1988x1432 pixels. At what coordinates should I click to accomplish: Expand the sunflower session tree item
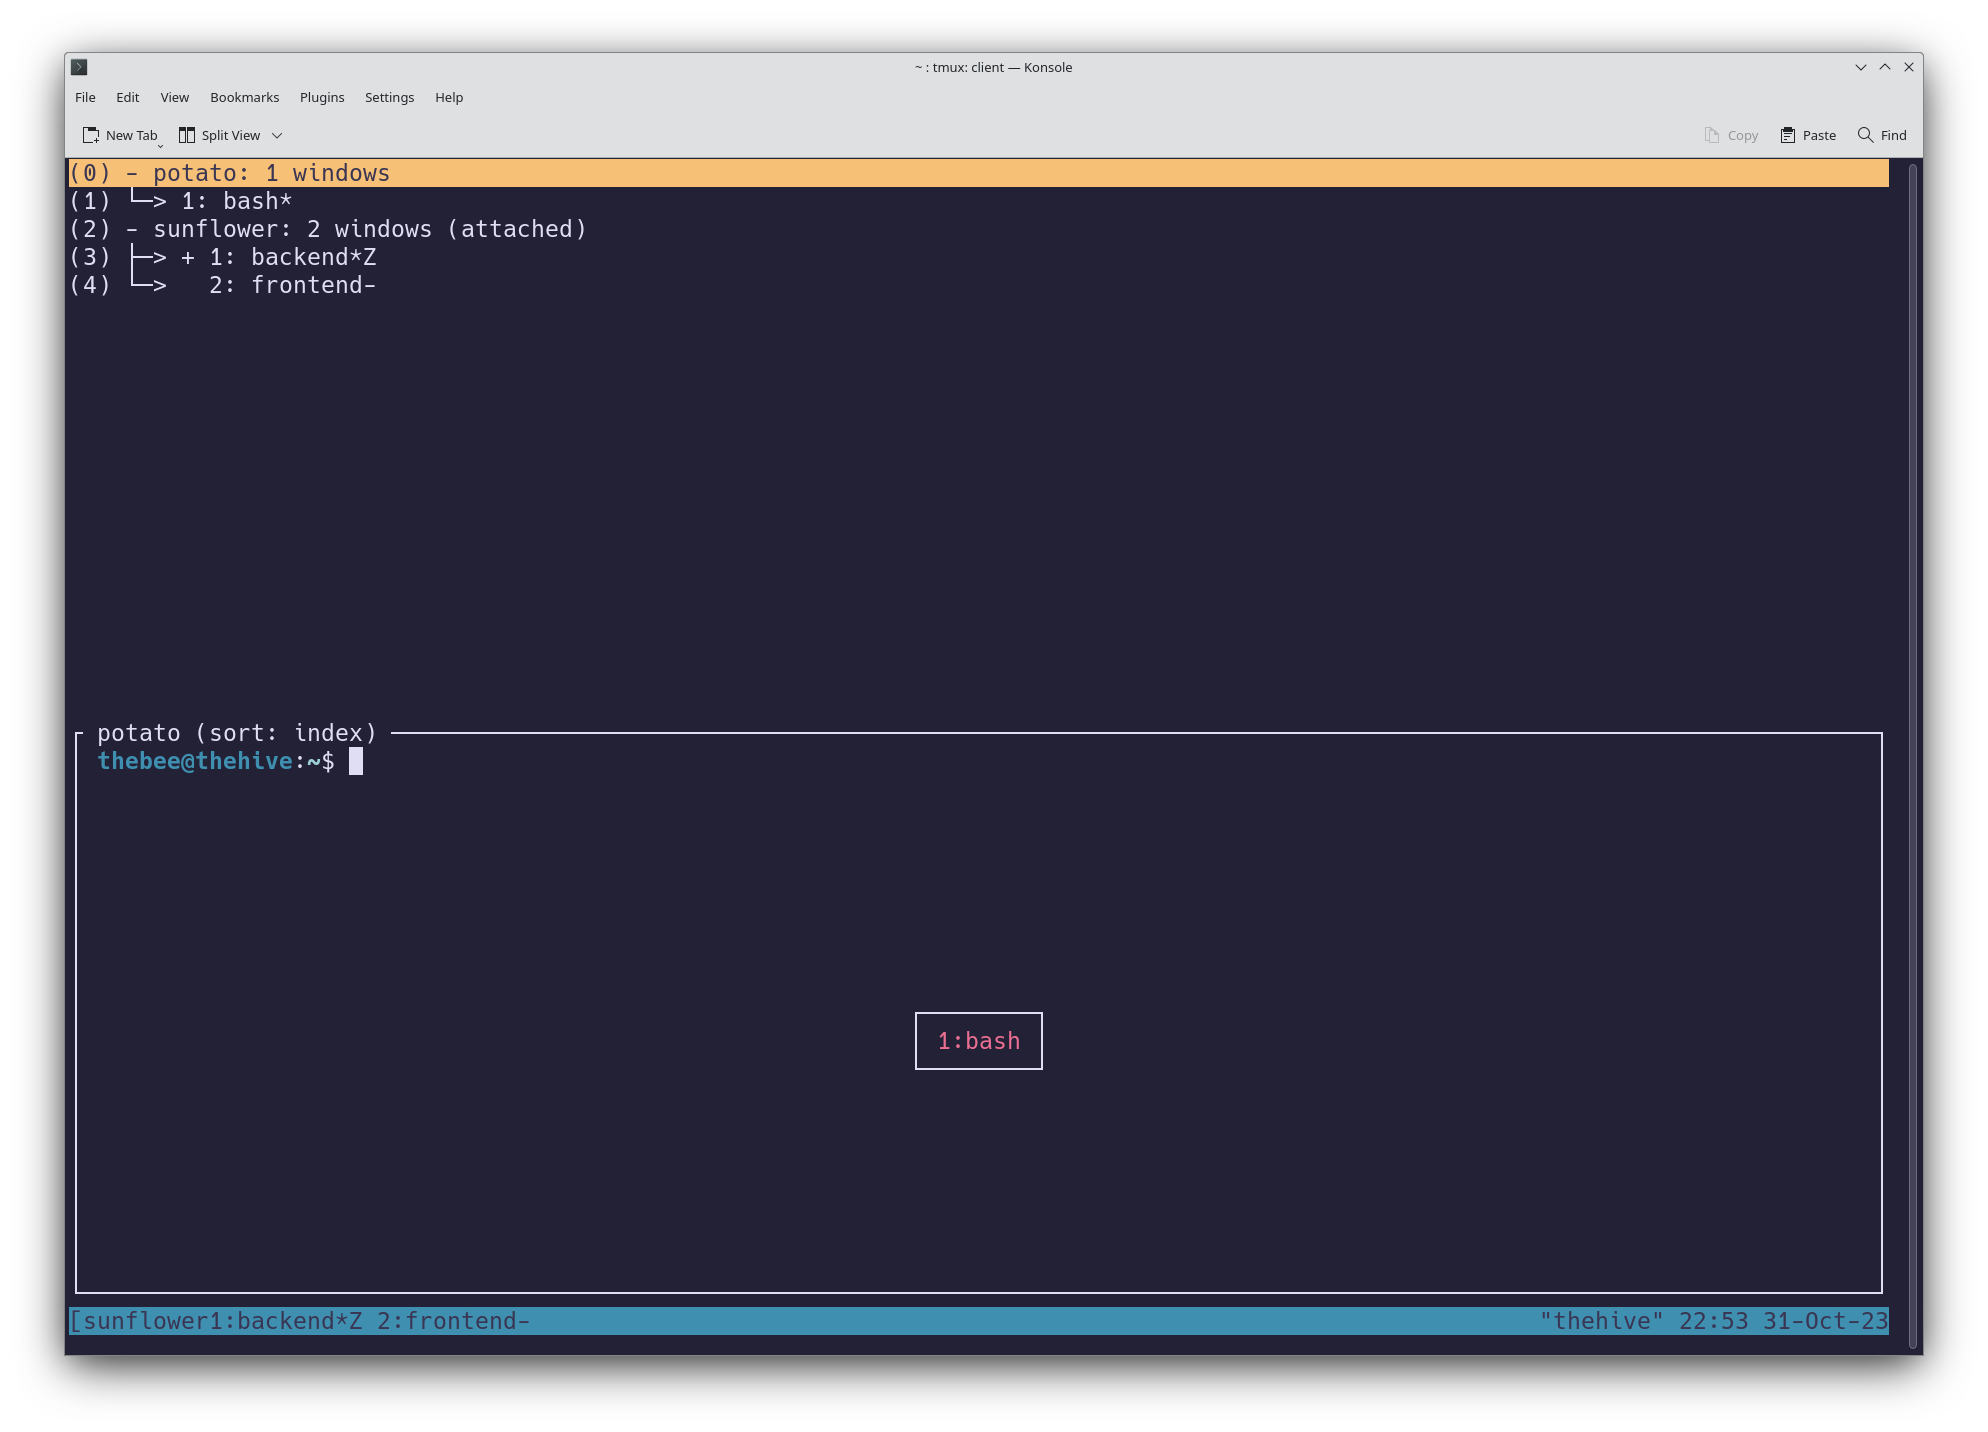tap(131, 228)
